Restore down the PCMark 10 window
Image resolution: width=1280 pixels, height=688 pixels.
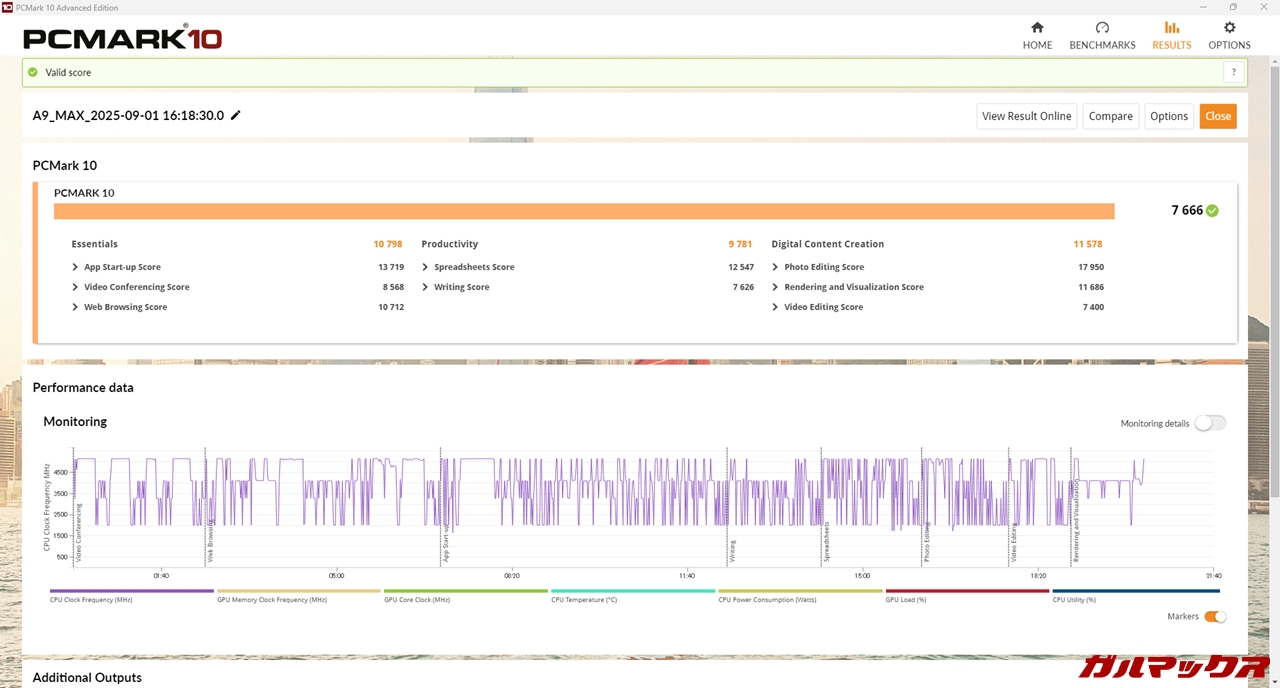point(1233,7)
